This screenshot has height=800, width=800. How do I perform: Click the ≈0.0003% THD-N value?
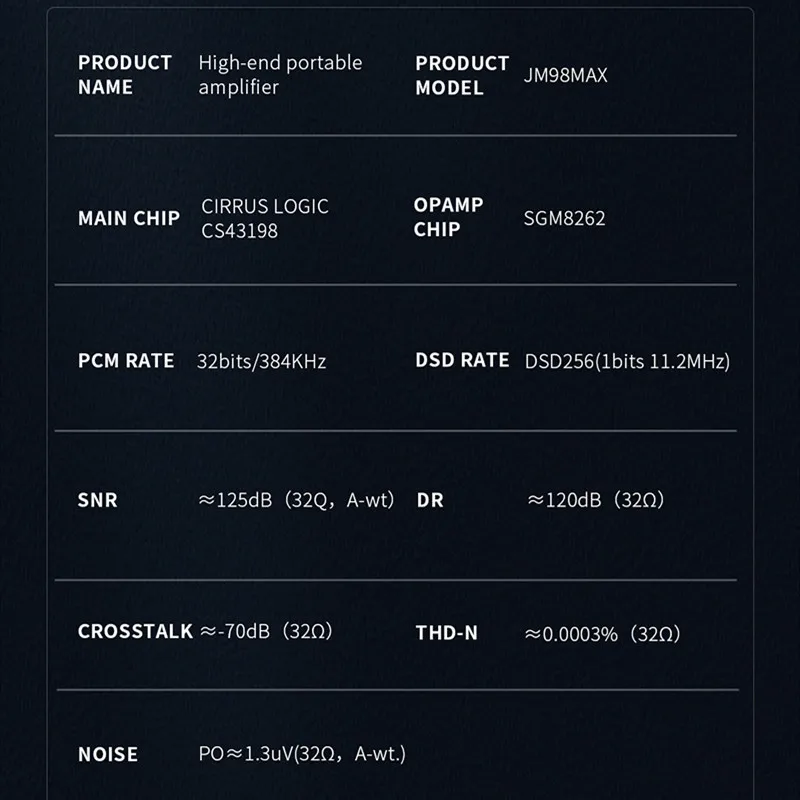click(603, 634)
